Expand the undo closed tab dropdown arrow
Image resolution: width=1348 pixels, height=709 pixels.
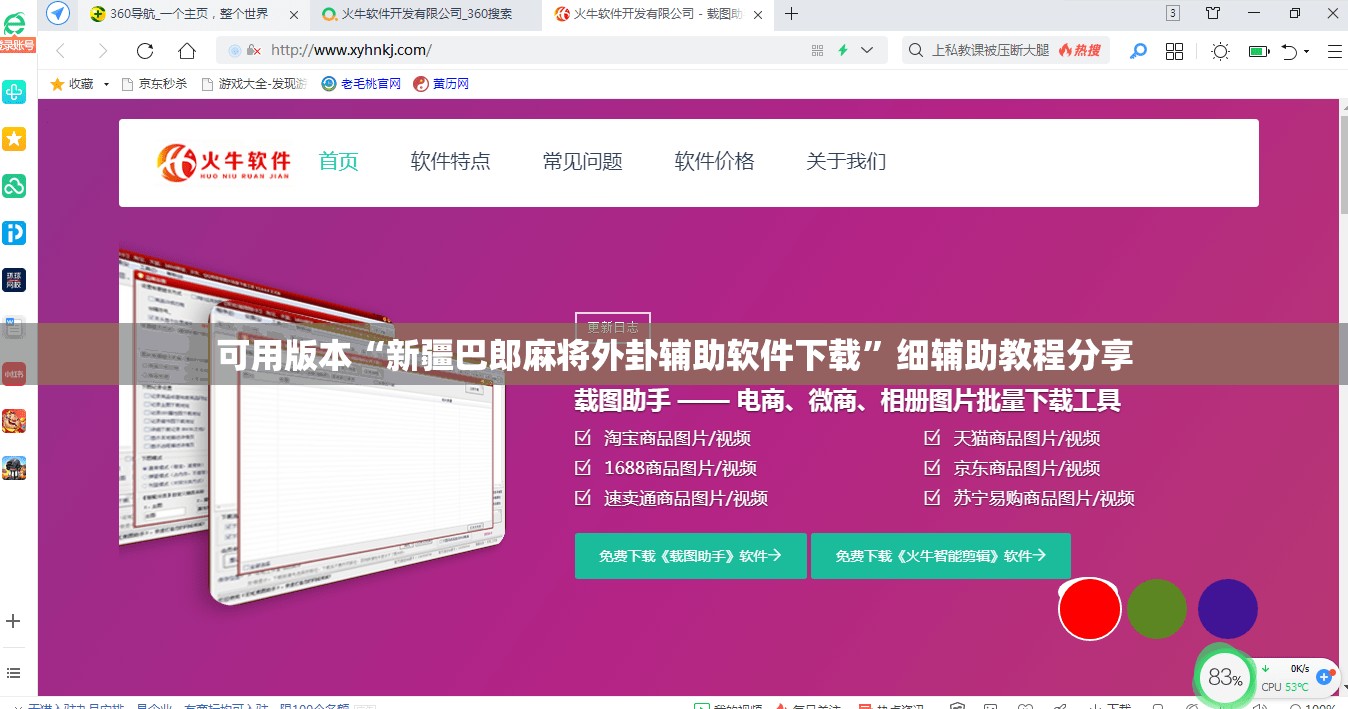tap(1307, 52)
